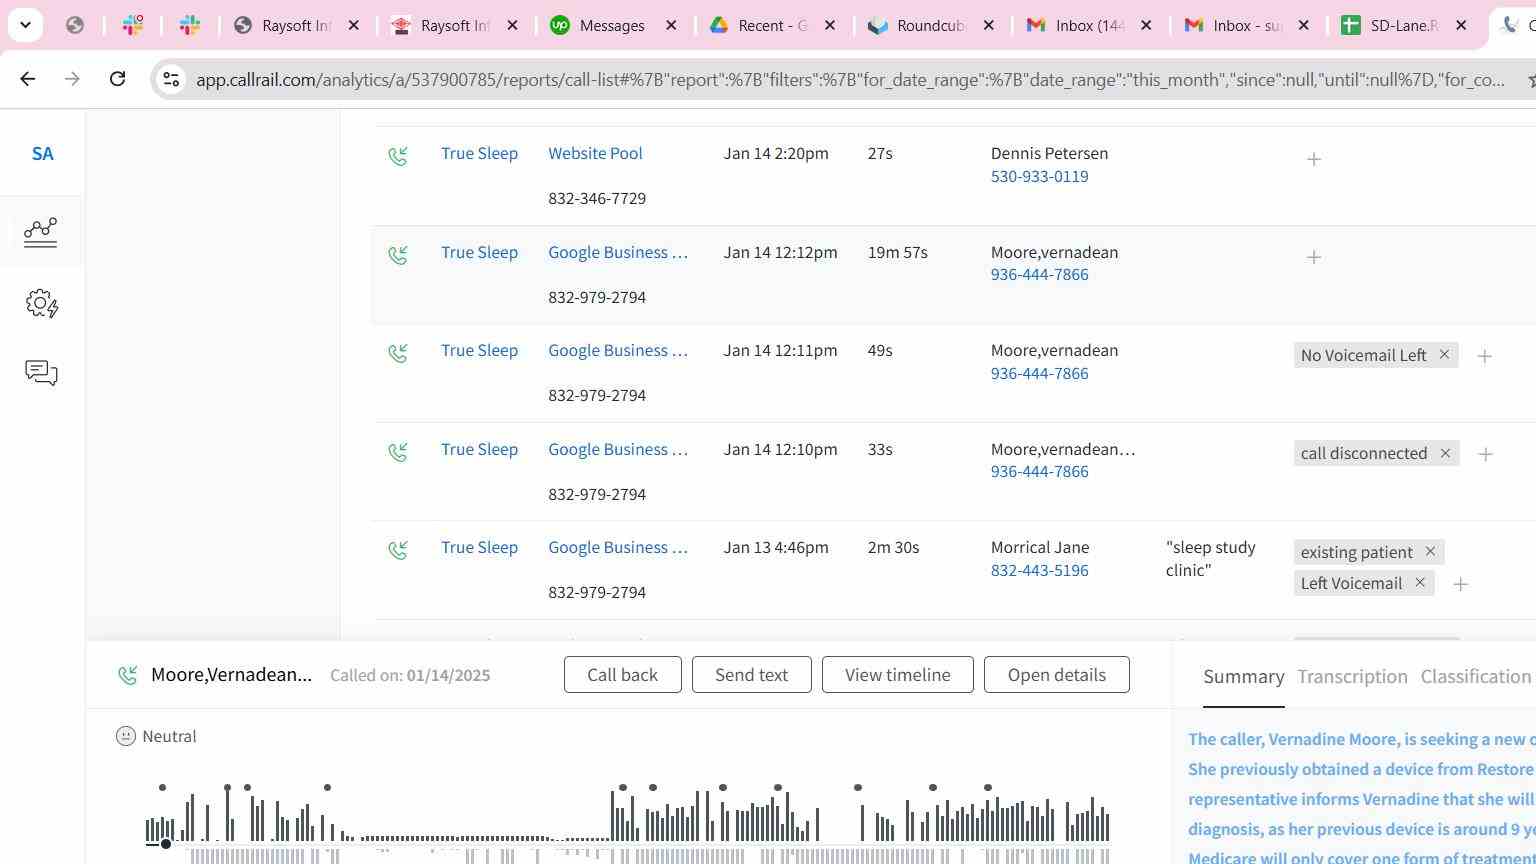
Task: Close the Messages browser tab
Action: (672, 25)
